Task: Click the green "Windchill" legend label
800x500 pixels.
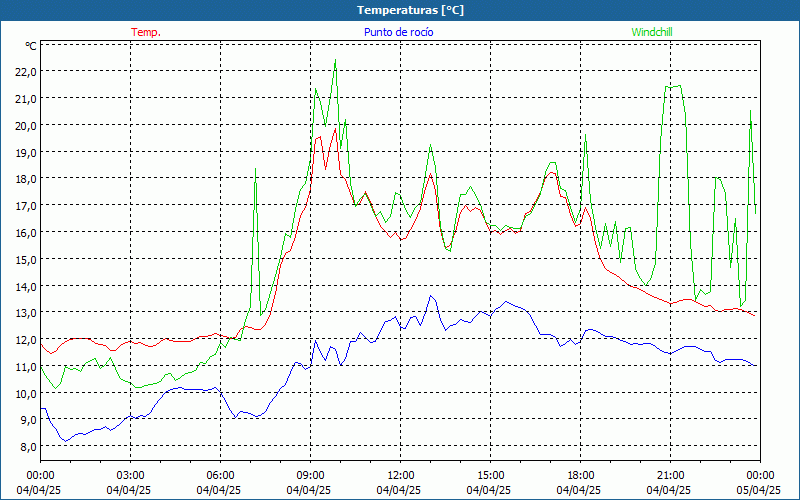Action: (652, 32)
